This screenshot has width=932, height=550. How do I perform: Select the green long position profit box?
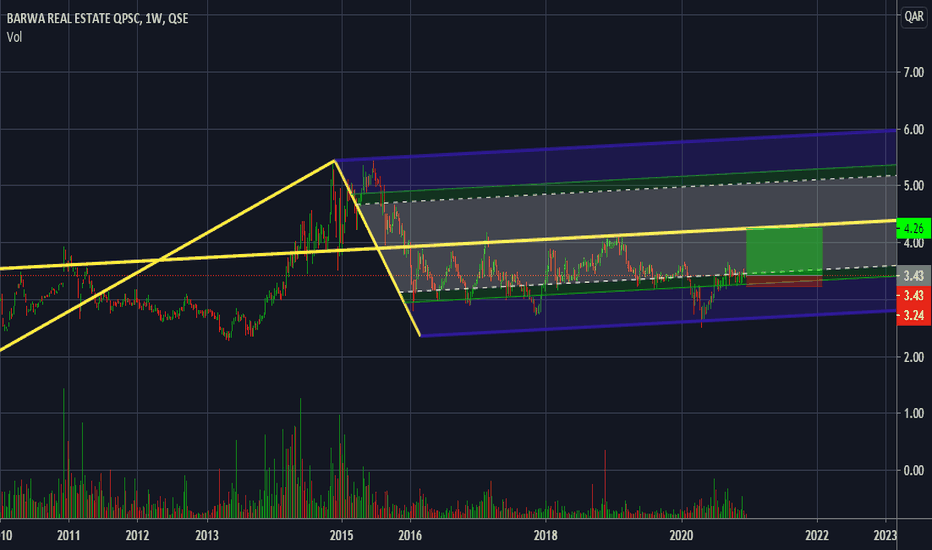tap(784, 251)
